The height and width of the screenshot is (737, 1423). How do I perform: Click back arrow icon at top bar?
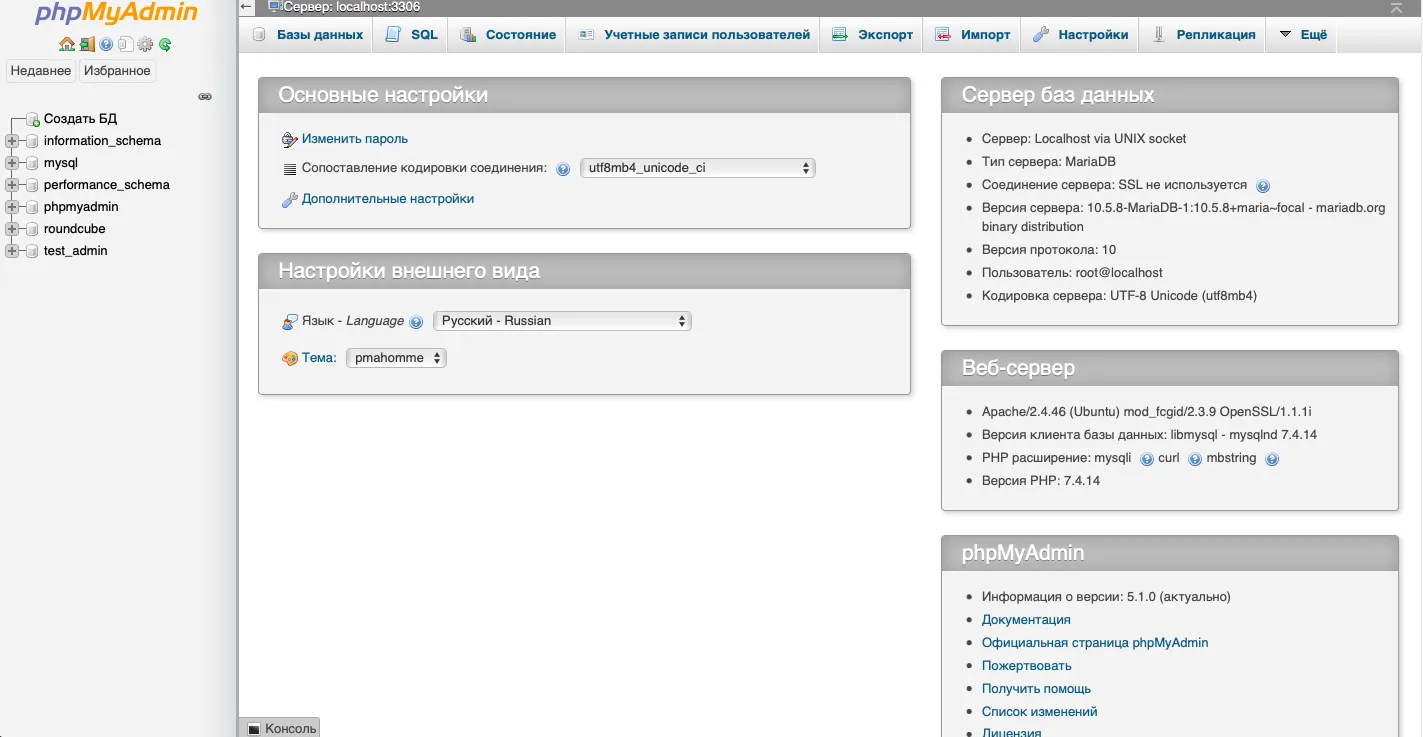(x=247, y=7)
